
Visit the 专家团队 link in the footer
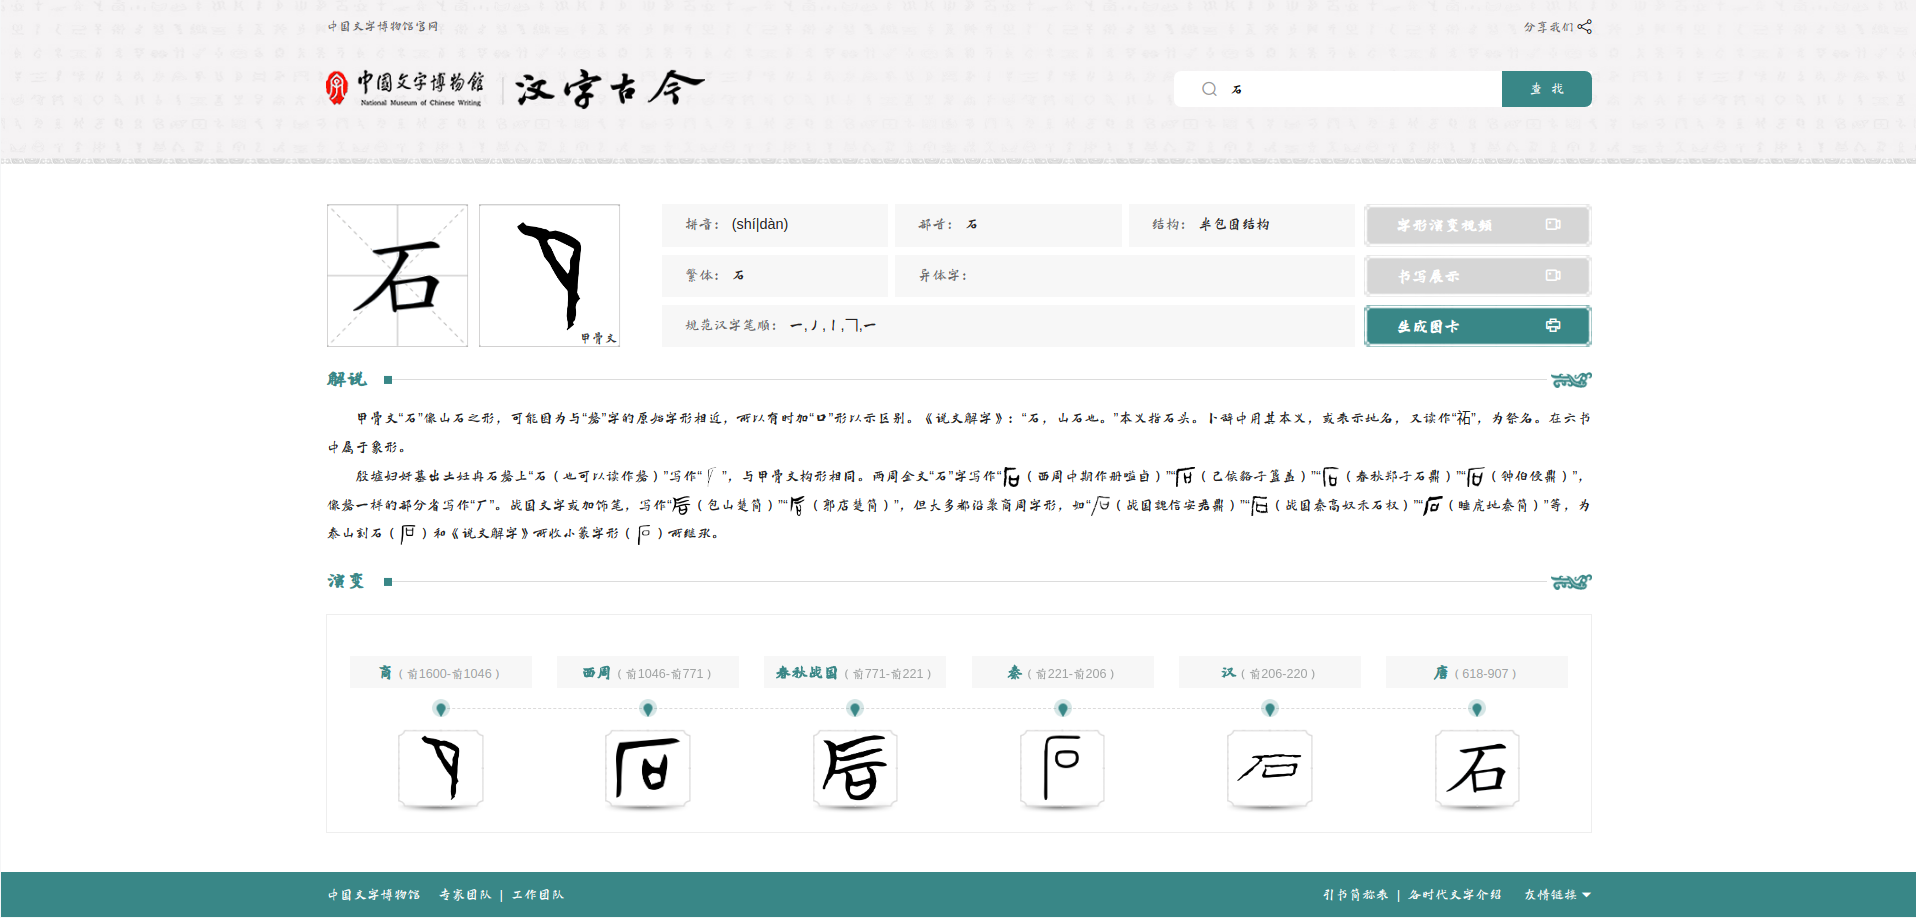coord(465,894)
